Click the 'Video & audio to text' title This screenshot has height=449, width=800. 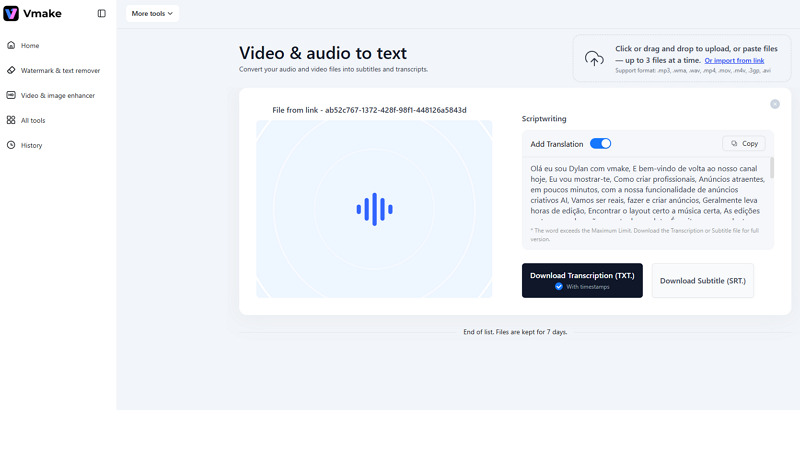(x=323, y=53)
